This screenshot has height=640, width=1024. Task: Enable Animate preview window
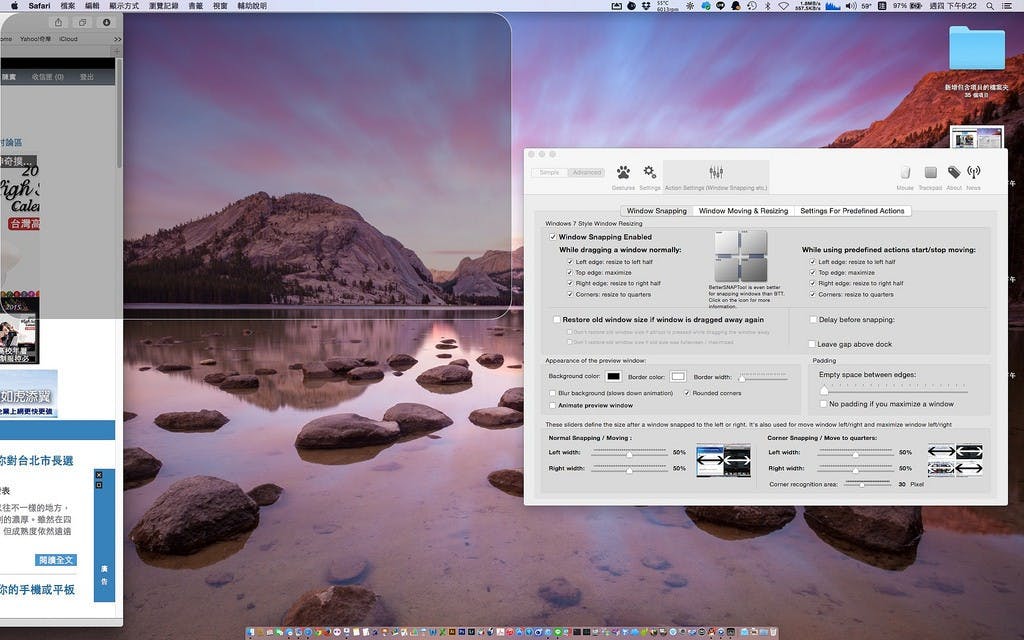coord(552,406)
